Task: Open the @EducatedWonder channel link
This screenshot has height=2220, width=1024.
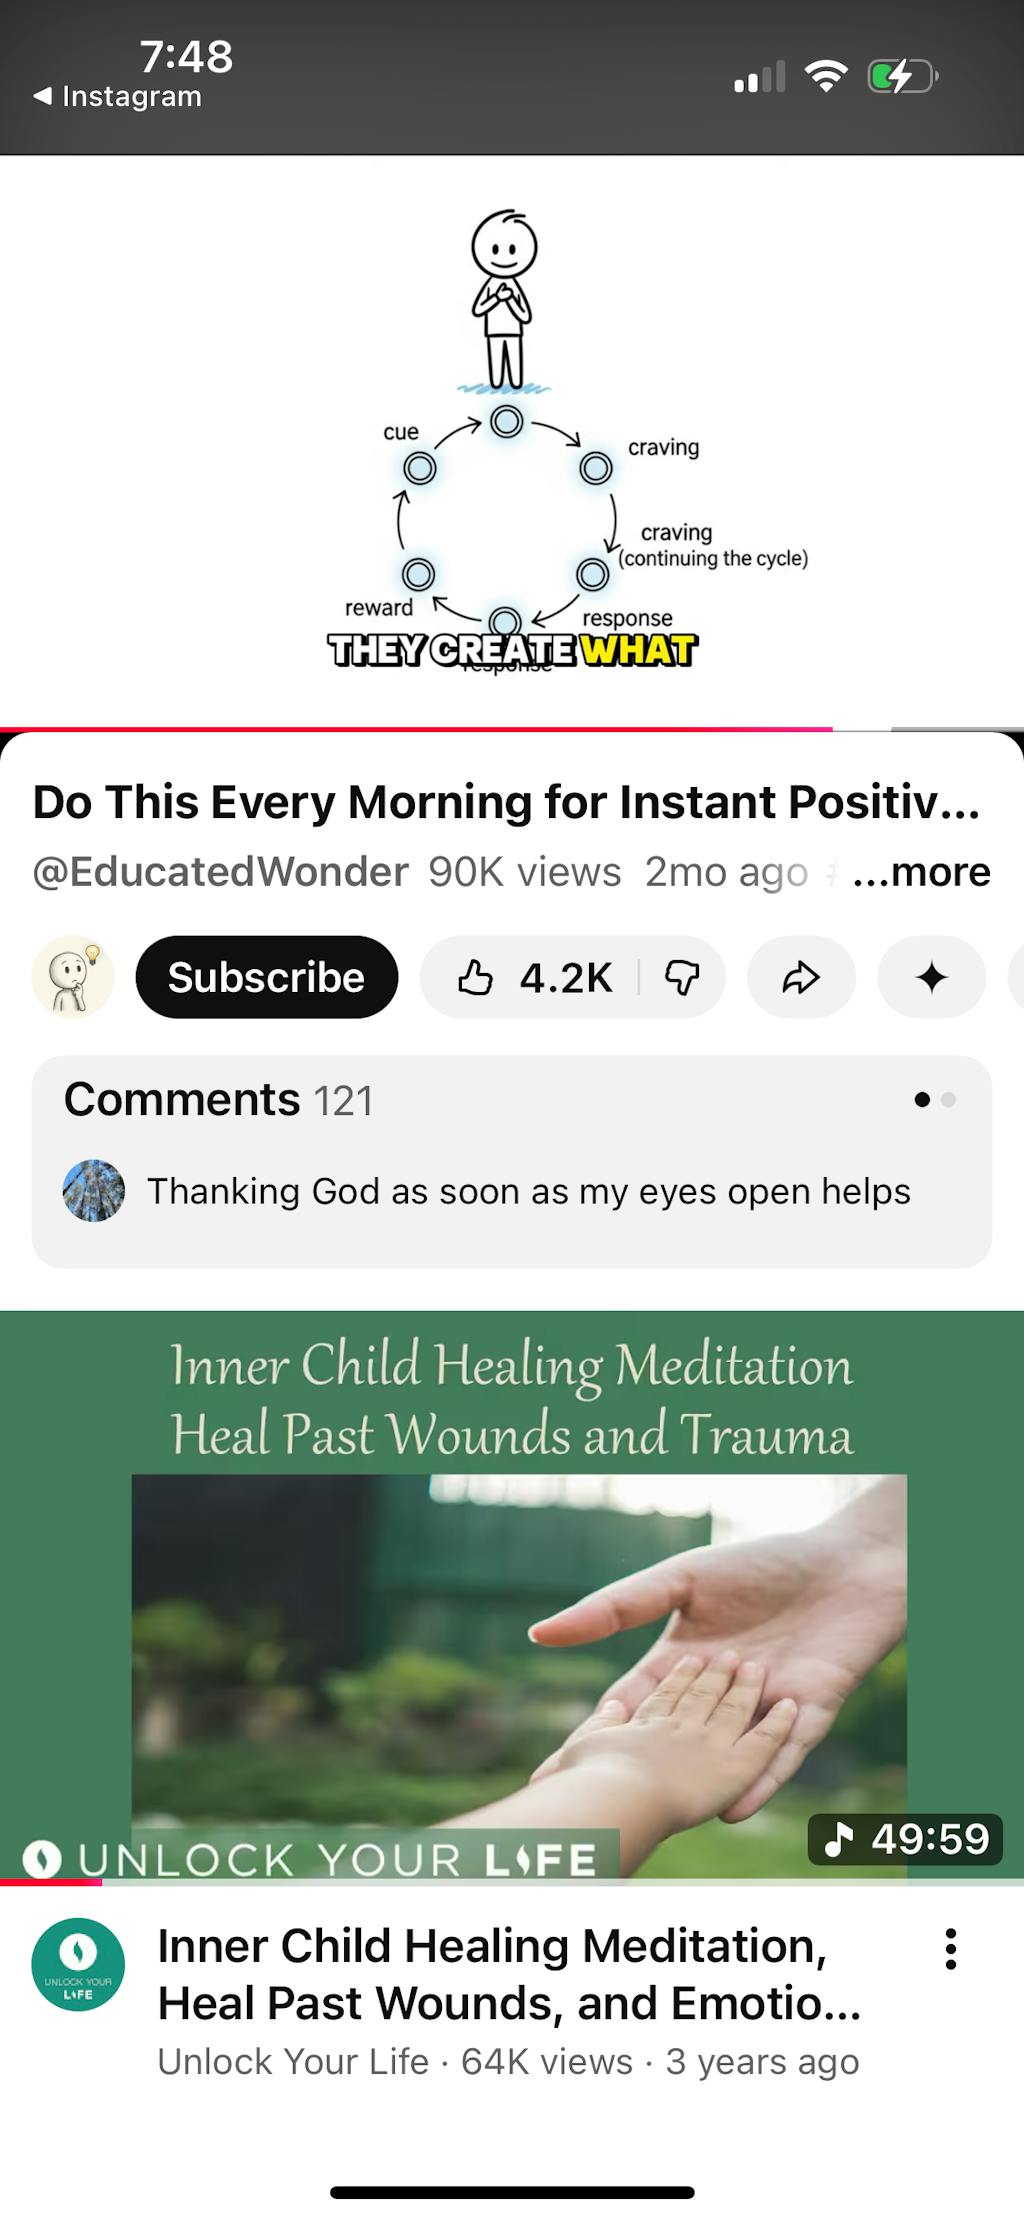Action: click(x=220, y=872)
